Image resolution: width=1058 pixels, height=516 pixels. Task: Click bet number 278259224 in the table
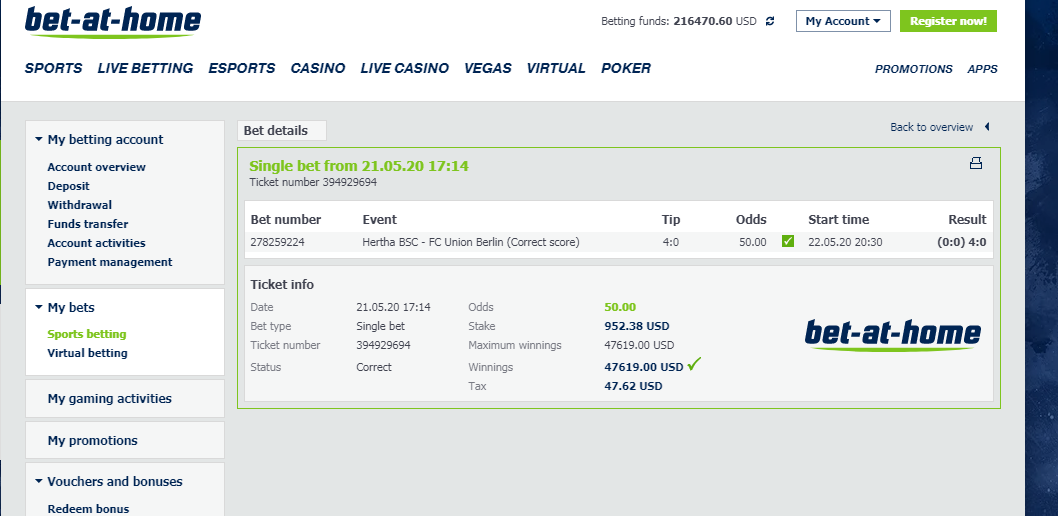pyautogui.click(x=277, y=242)
